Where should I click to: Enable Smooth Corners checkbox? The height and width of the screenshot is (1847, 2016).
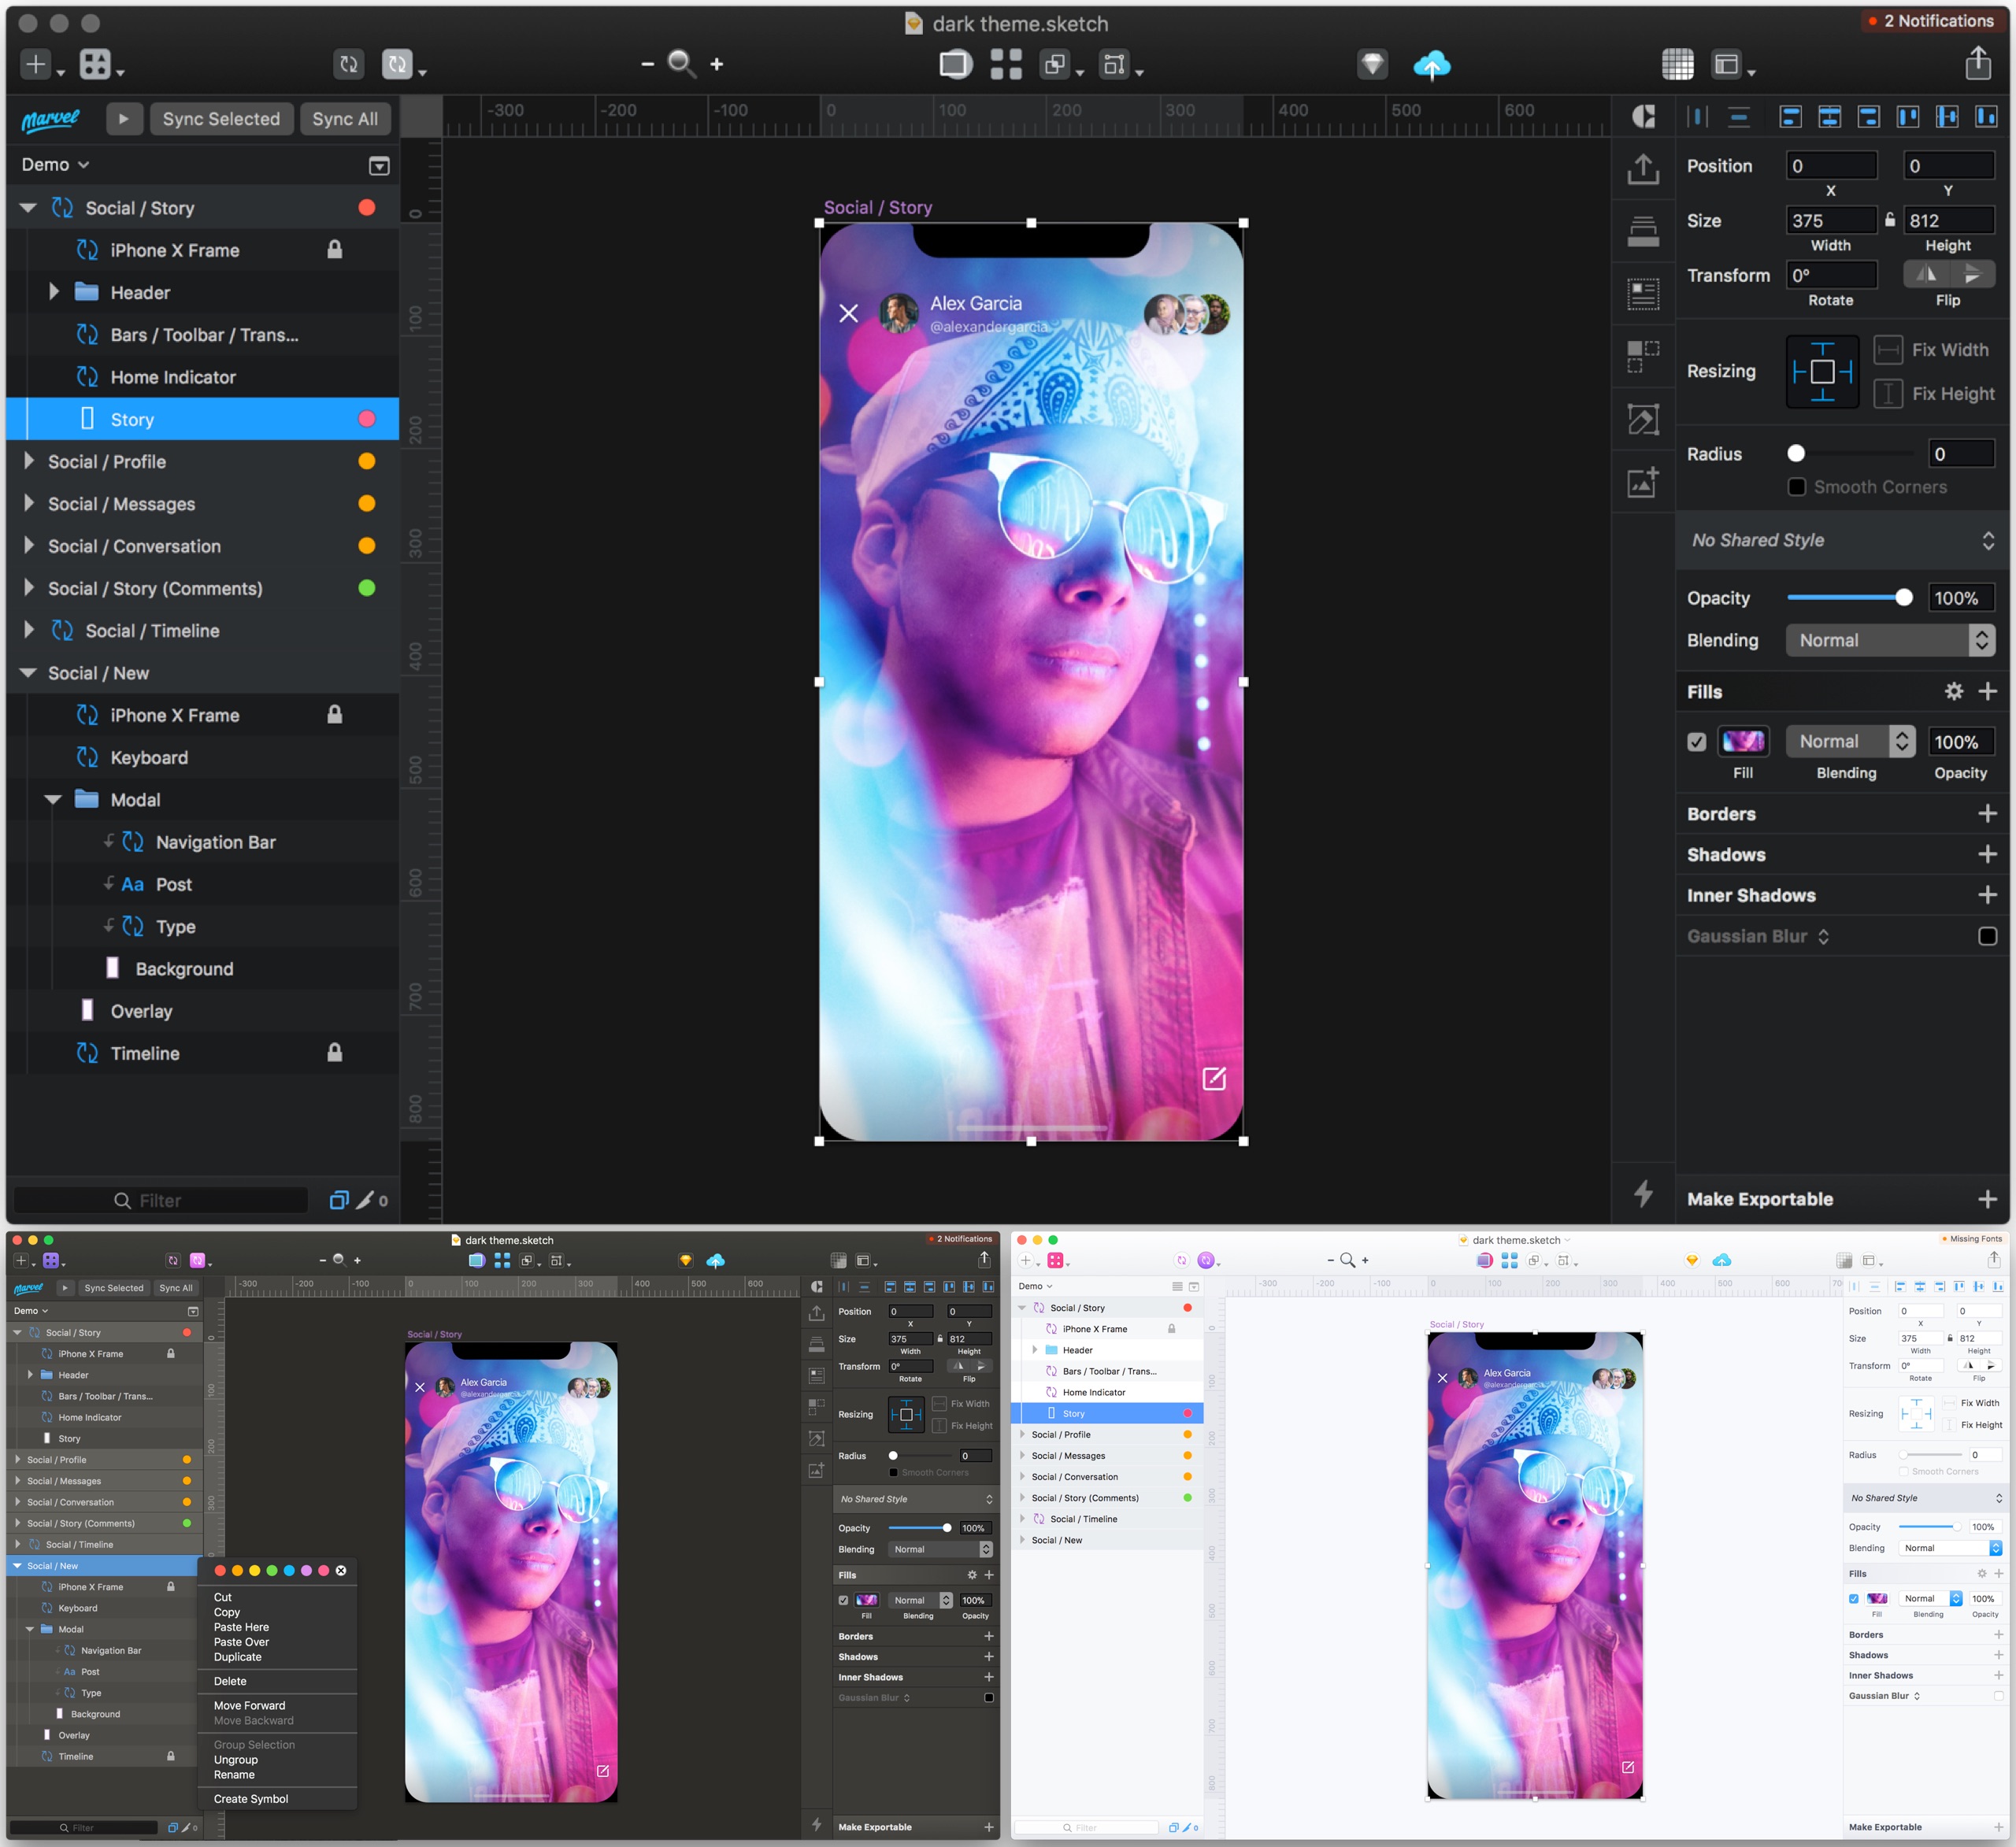pos(1796,487)
